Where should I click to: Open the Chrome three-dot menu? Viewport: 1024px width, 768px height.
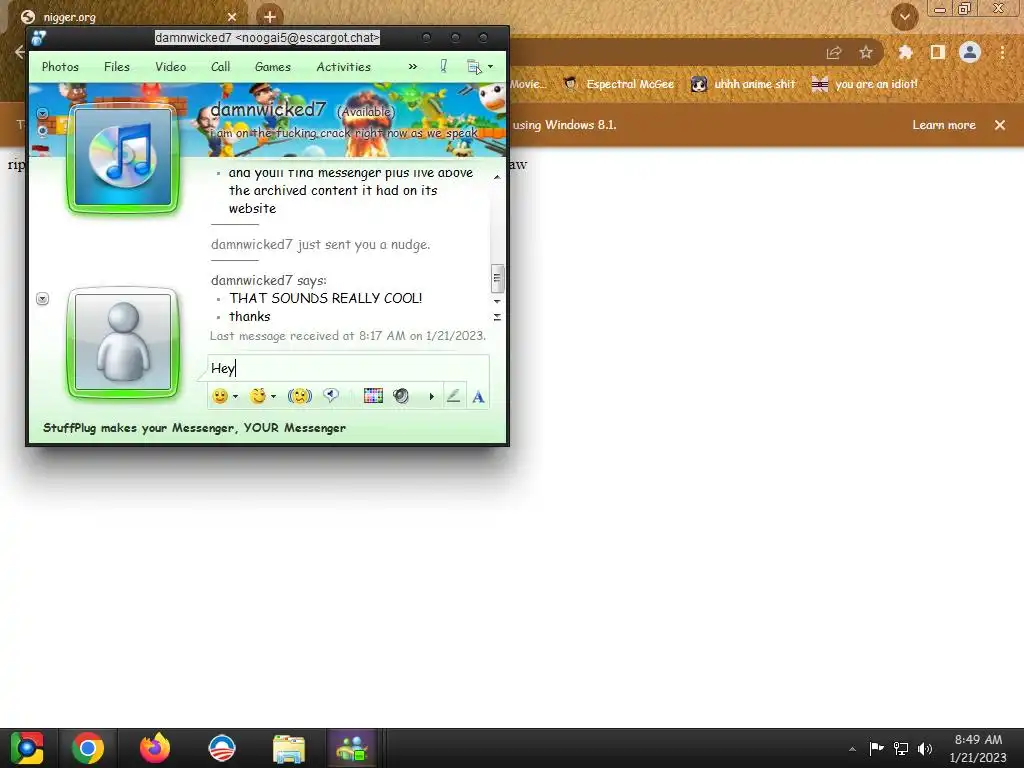tap(1002, 52)
